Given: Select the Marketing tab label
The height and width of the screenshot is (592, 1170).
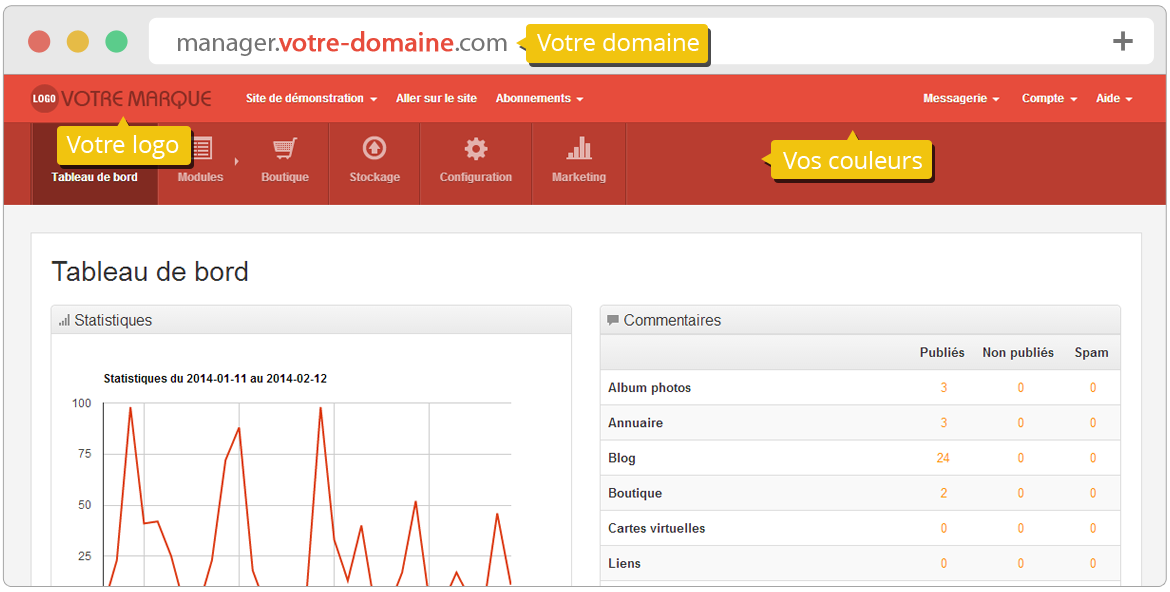Looking at the screenshot, I should [x=579, y=177].
